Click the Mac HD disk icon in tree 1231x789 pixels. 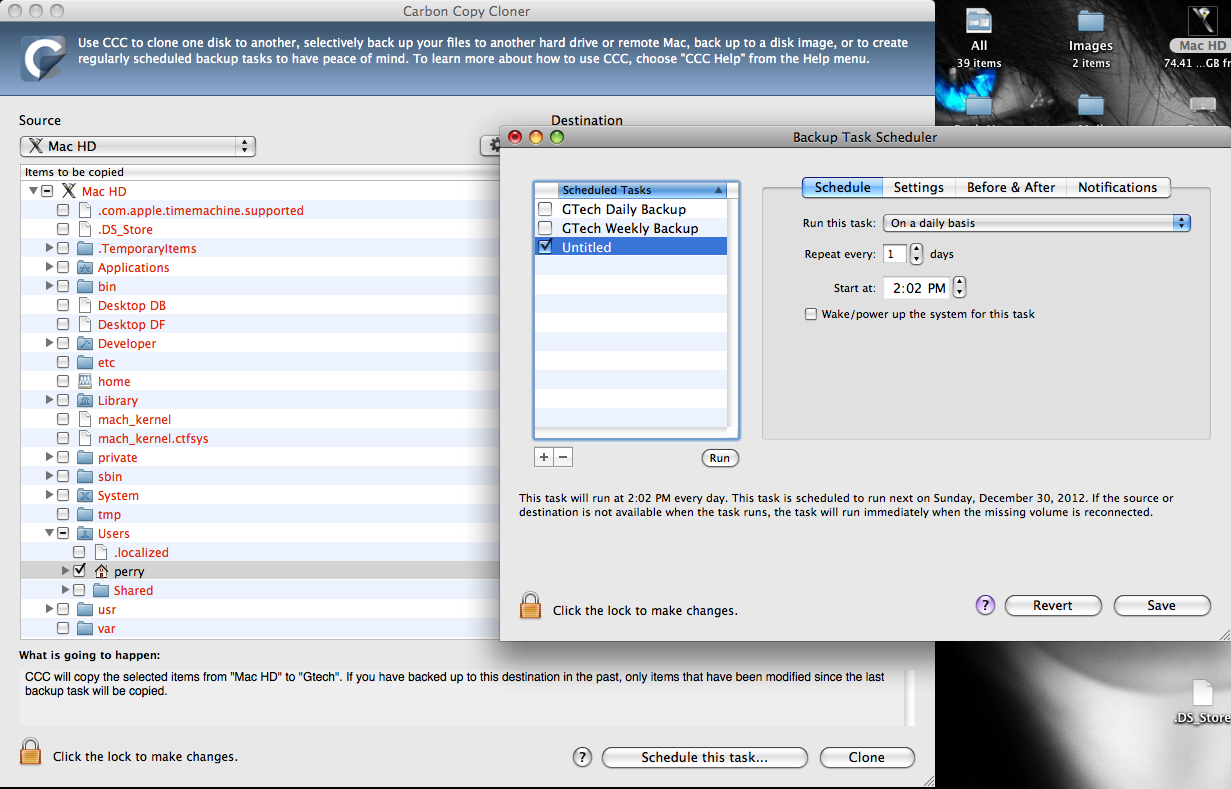tap(69, 191)
